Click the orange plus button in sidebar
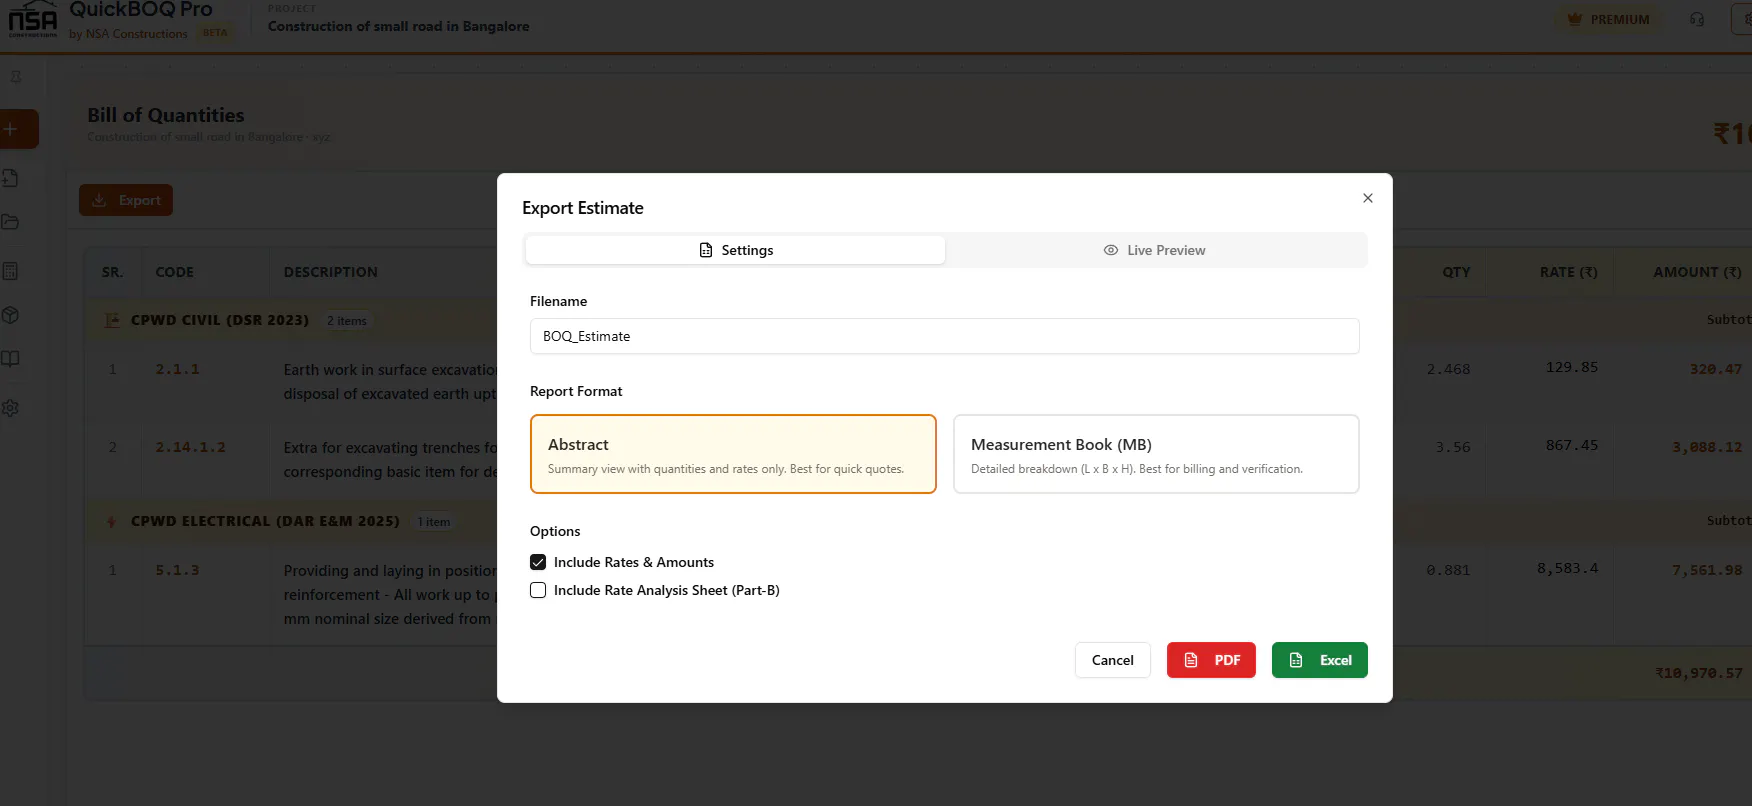Screen dimensions: 1752x806 [18, 129]
